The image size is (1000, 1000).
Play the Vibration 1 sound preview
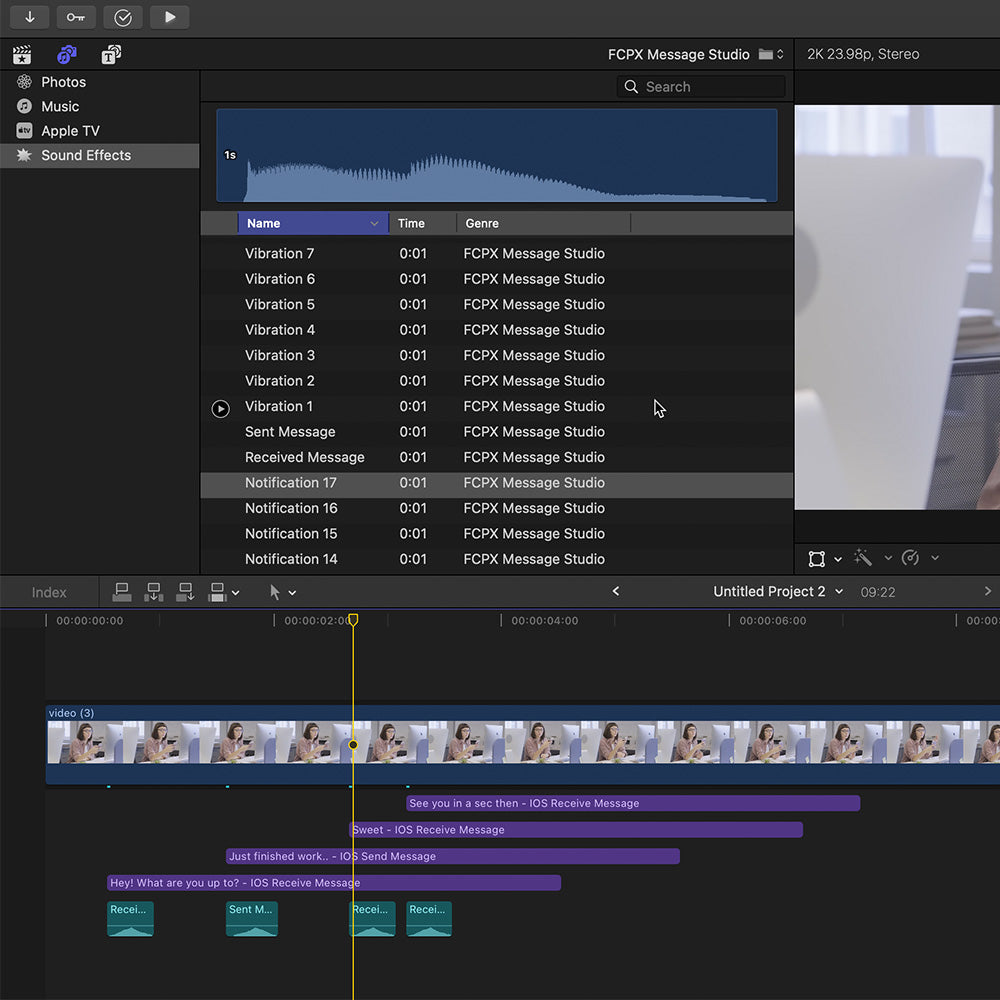[221, 408]
